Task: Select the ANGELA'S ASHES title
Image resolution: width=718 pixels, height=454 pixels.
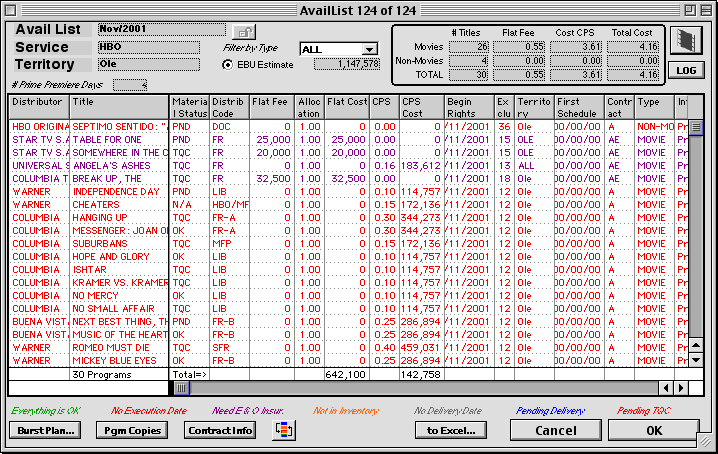Action: (x=111, y=165)
